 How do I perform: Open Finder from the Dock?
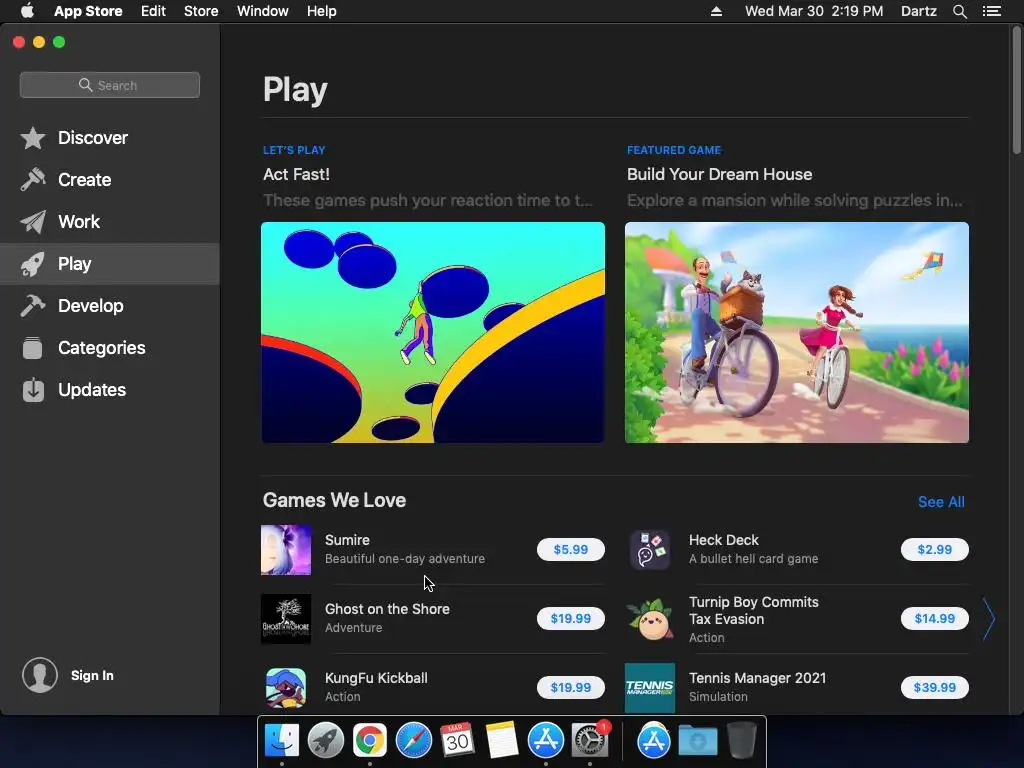tap(281, 741)
